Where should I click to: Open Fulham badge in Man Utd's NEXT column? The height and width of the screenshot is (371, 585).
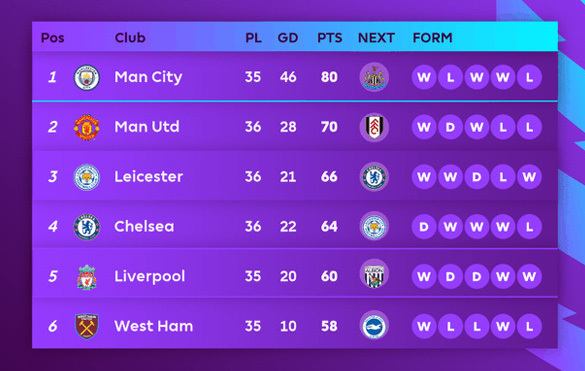pyautogui.click(x=374, y=127)
